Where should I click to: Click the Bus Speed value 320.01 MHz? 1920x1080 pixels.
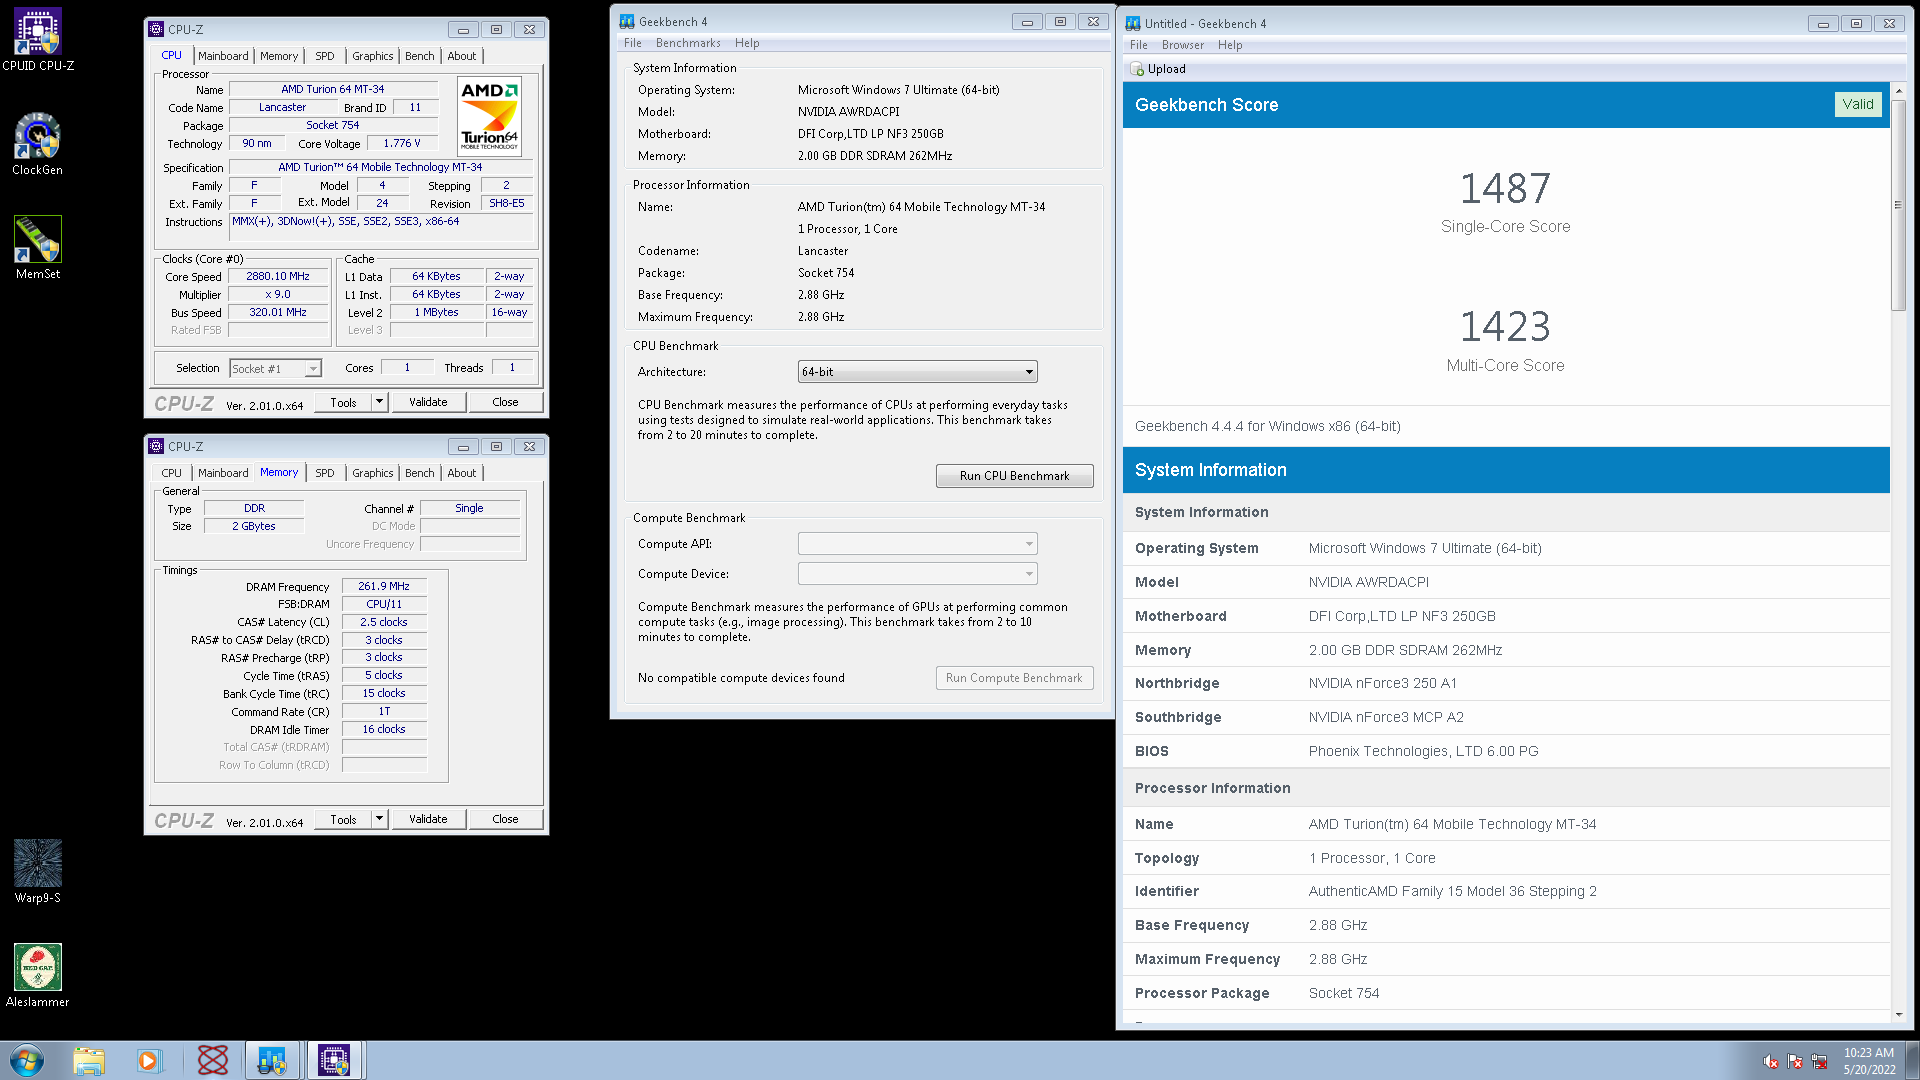coord(278,313)
